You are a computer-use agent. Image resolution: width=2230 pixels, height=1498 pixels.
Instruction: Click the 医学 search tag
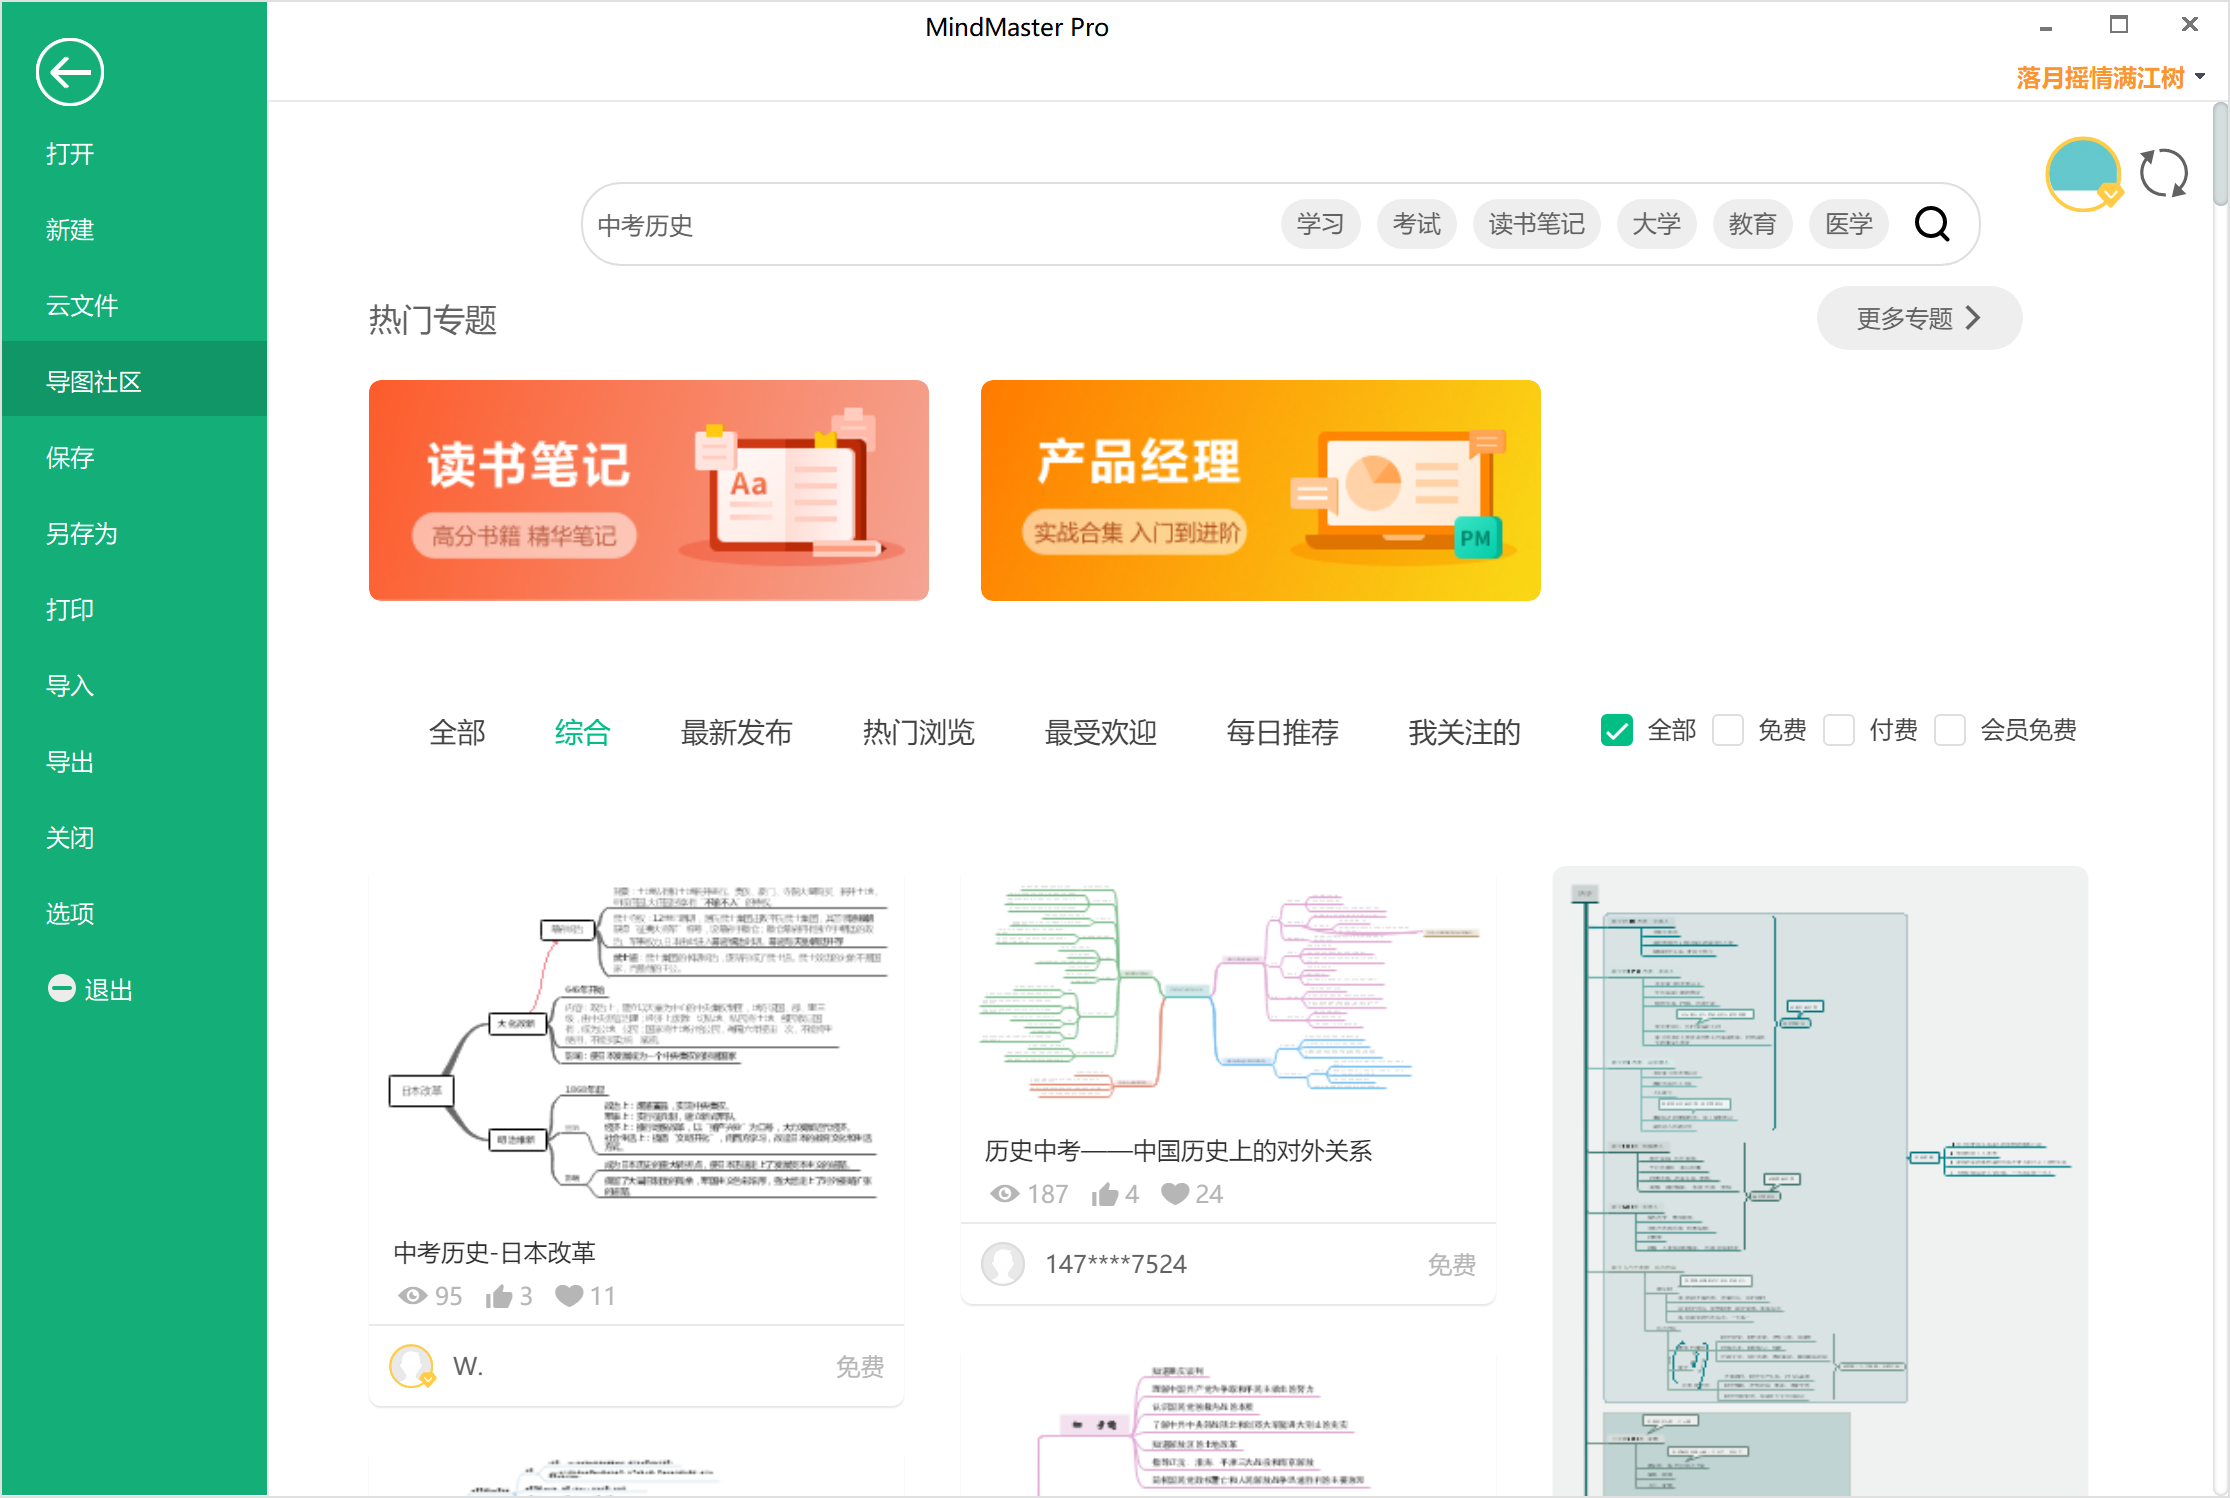(x=1848, y=224)
